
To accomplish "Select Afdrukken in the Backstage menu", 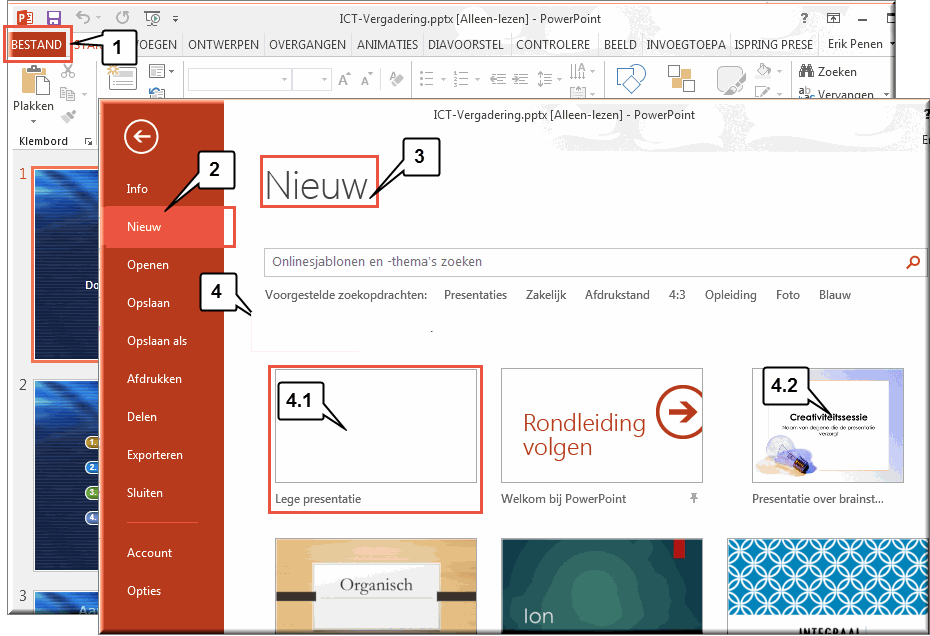I will click(154, 379).
